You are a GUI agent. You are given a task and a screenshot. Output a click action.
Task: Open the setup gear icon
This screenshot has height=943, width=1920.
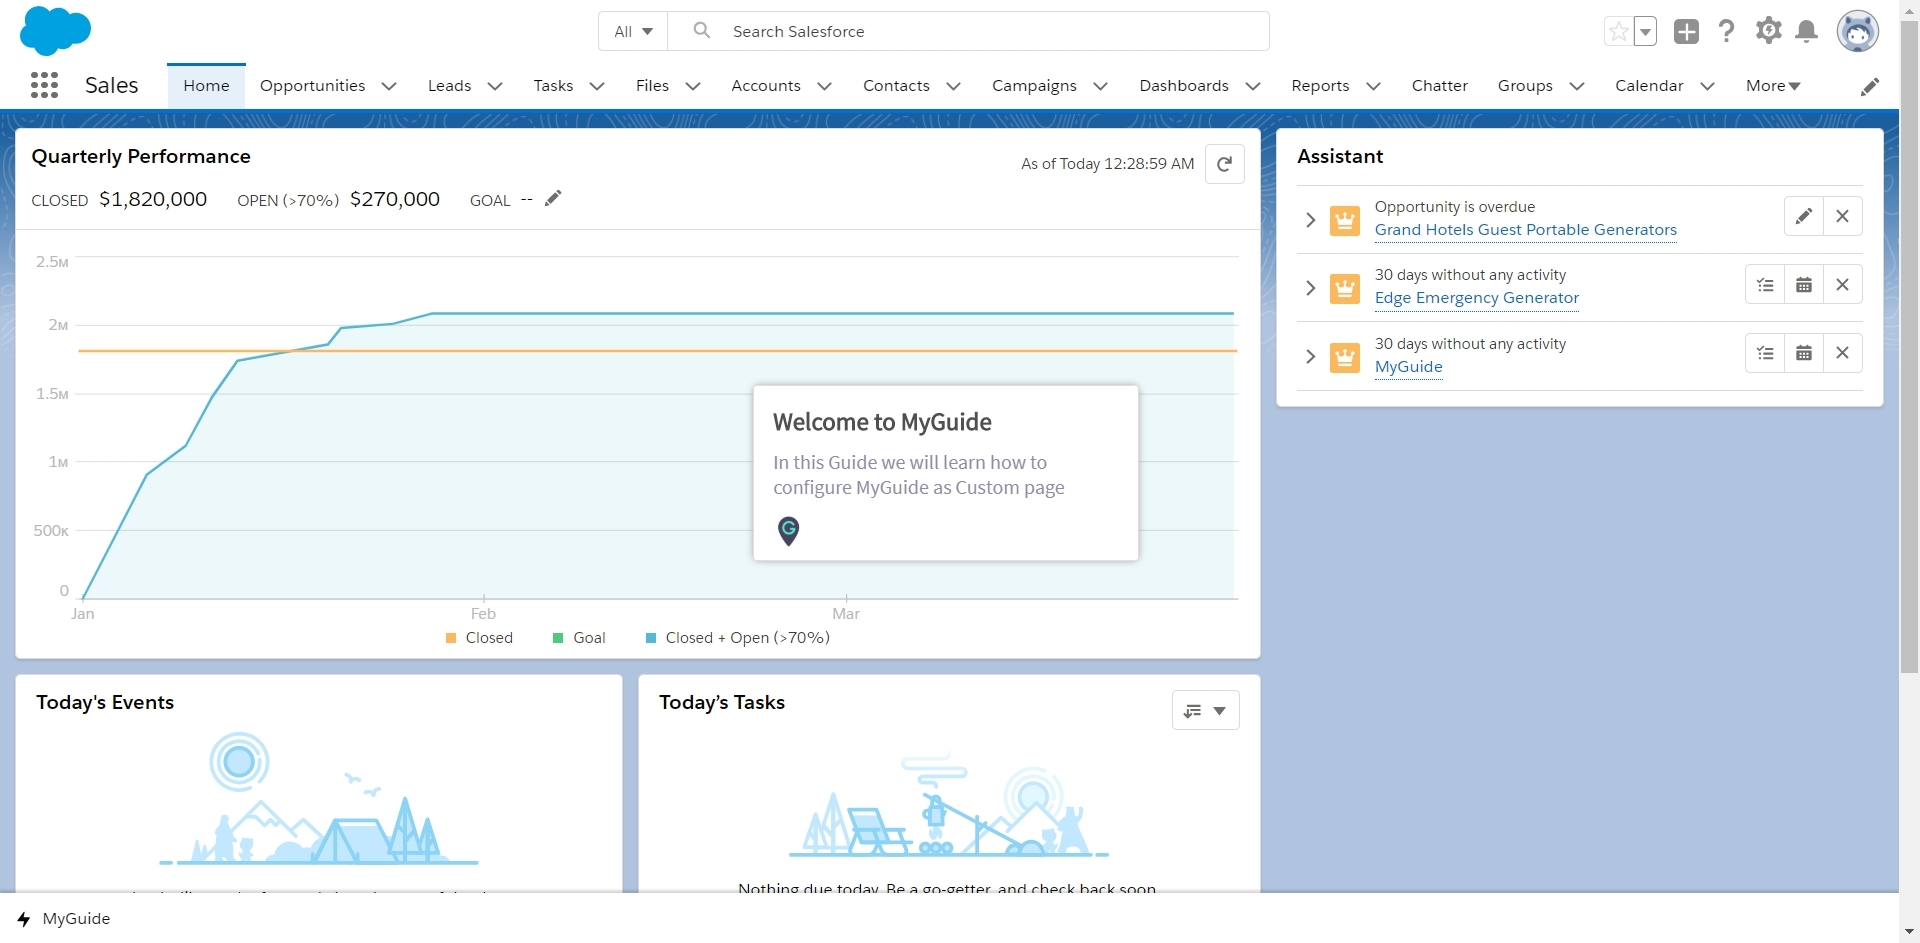click(1768, 31)
